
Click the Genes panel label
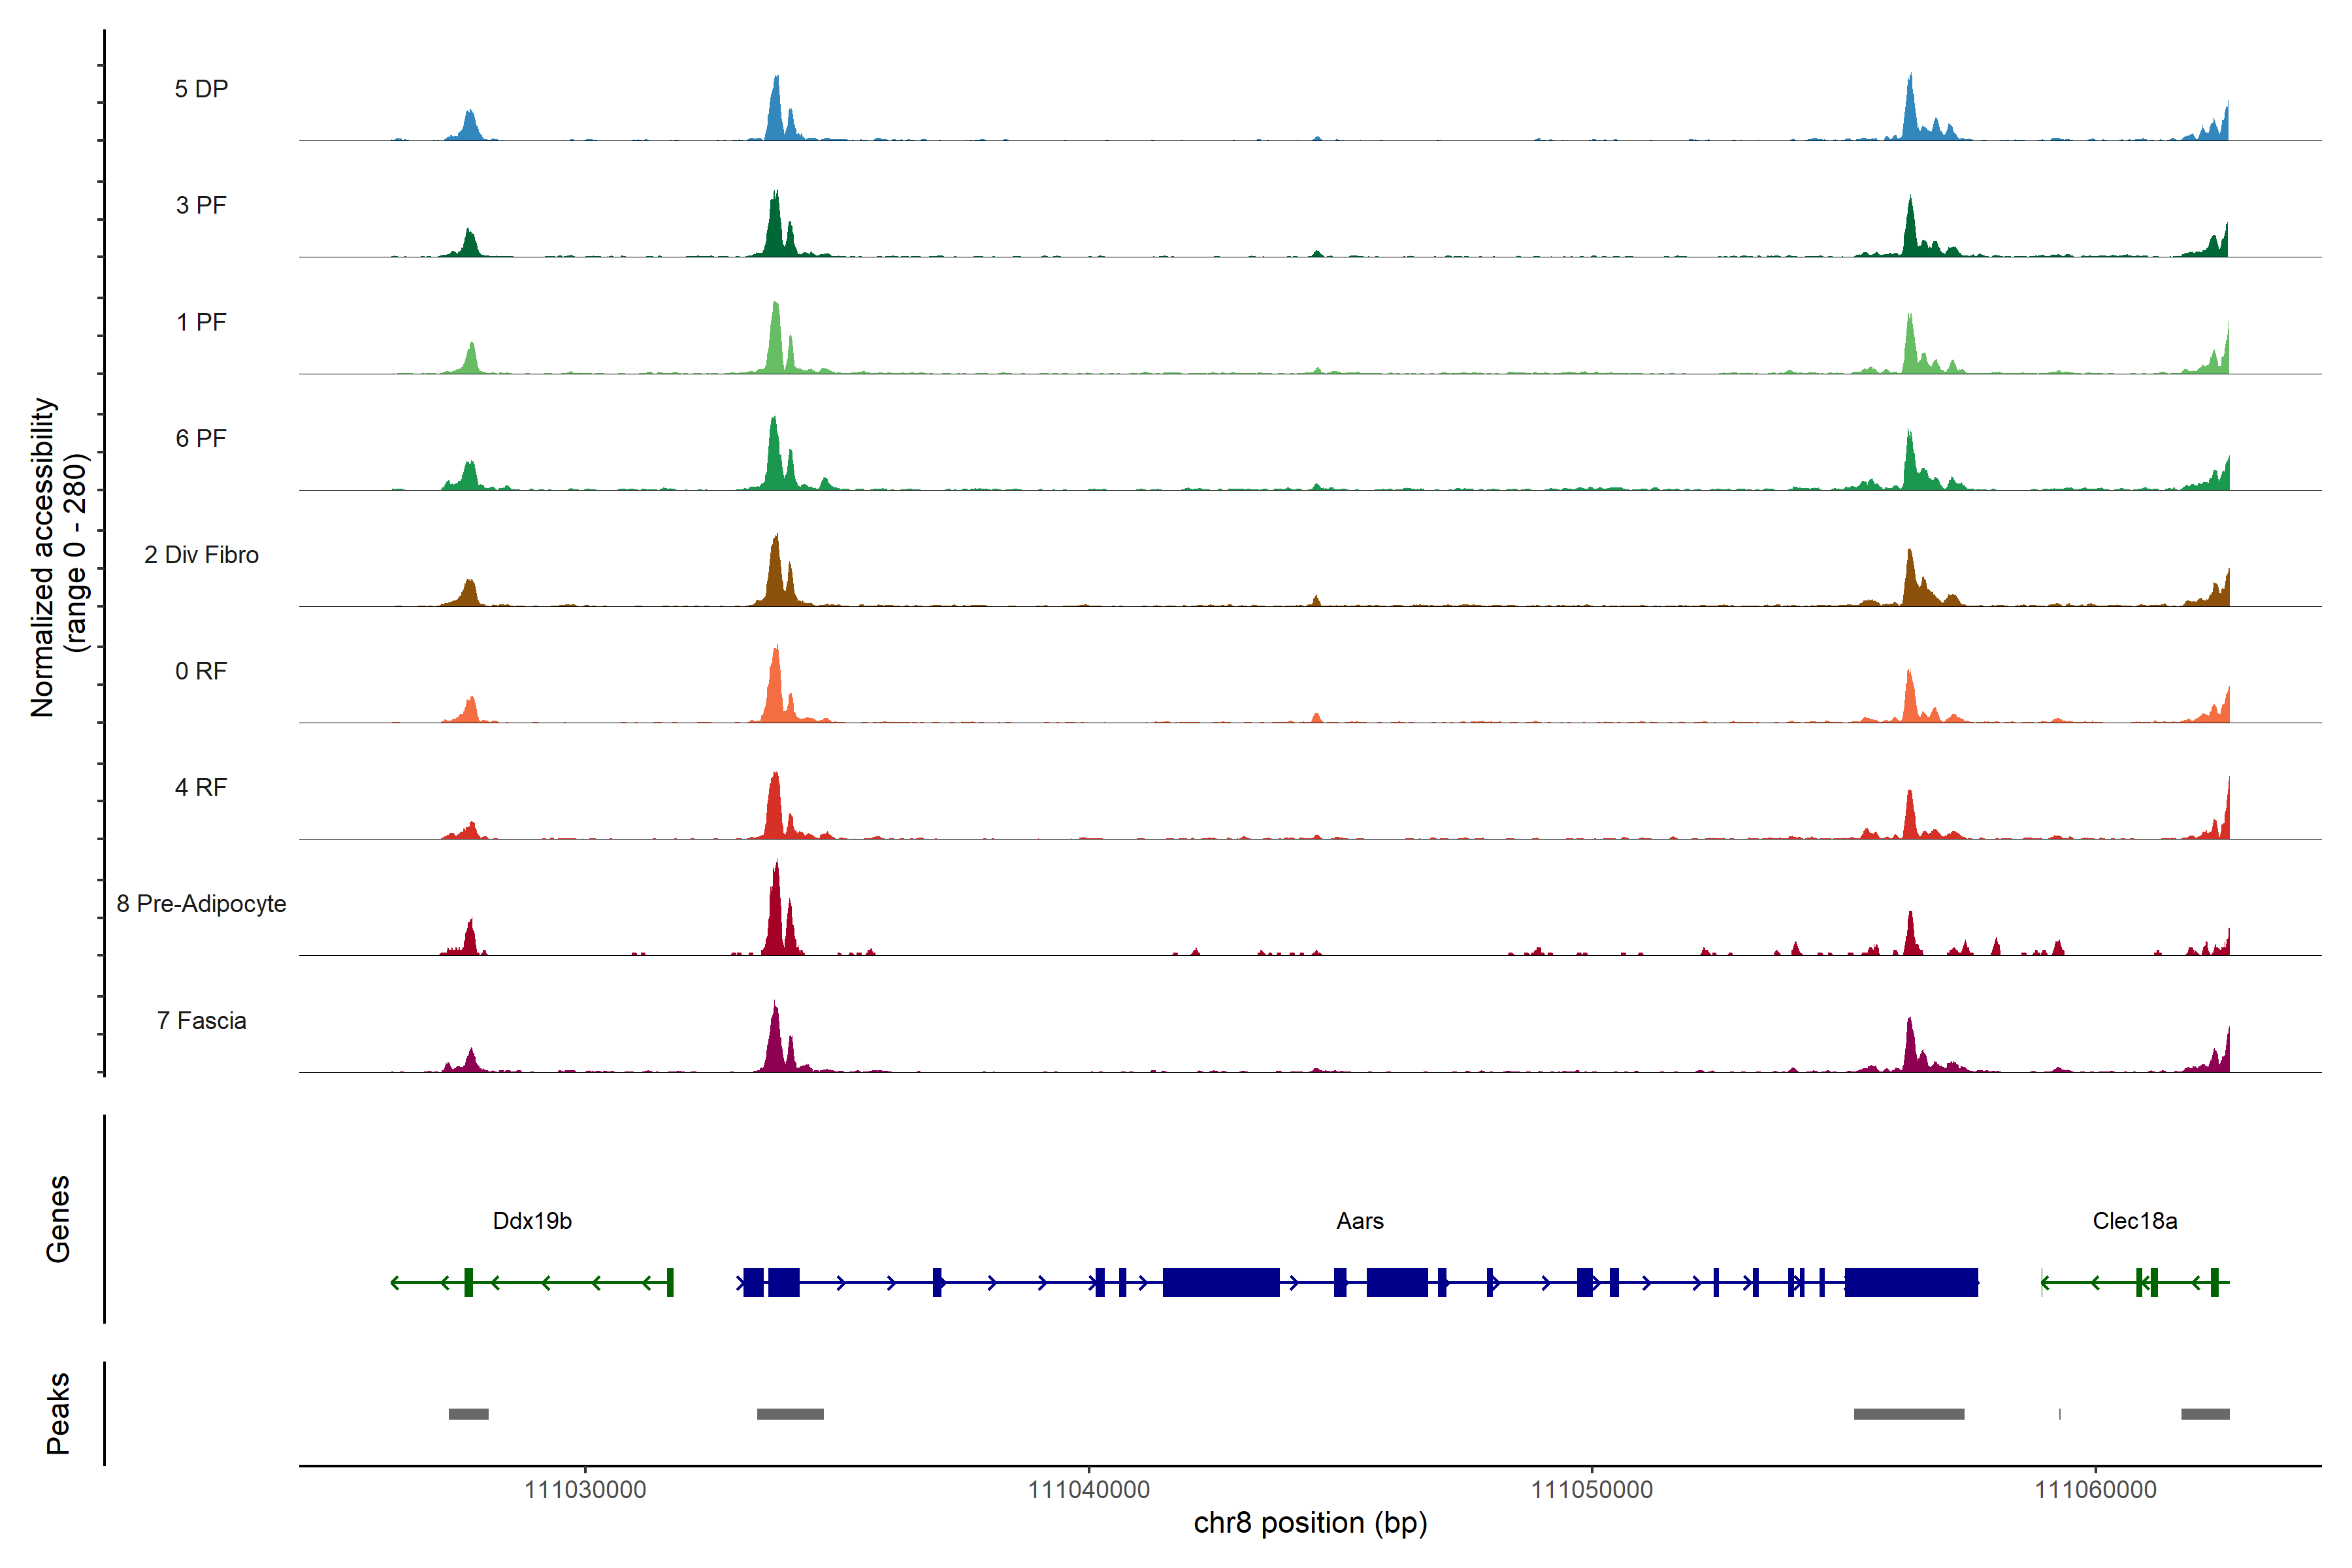pyautogui.click(x=58, y=1219)
